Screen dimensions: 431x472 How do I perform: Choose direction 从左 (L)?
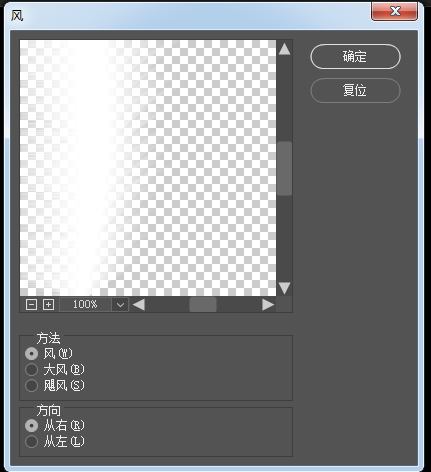click(x=32, y=442)
